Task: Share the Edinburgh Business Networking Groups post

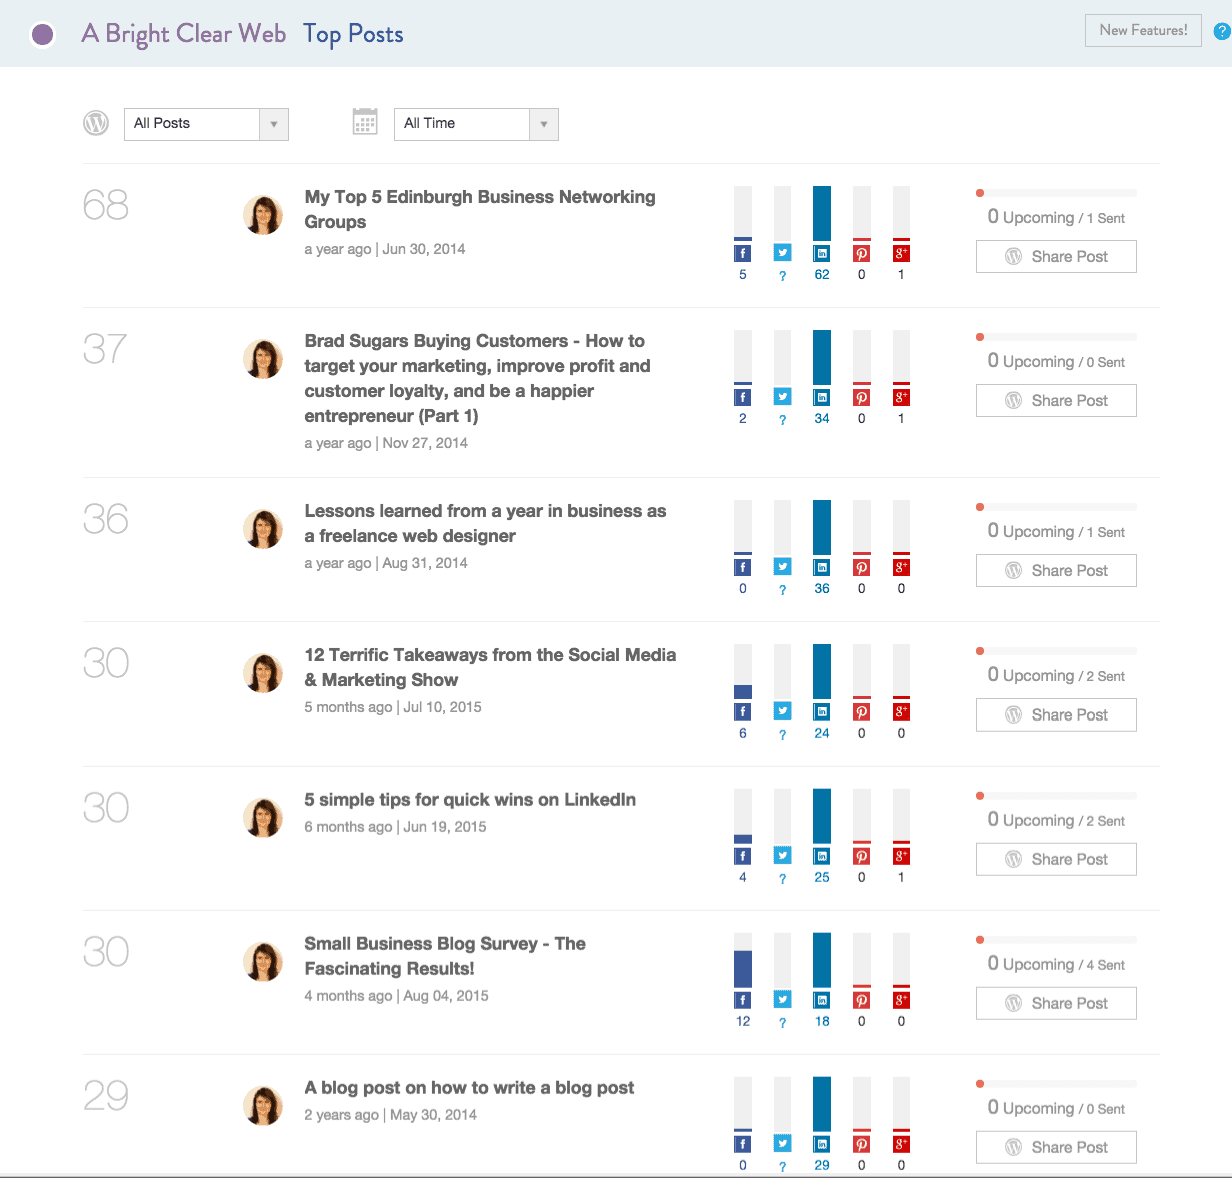Action: coord(1056,257)
